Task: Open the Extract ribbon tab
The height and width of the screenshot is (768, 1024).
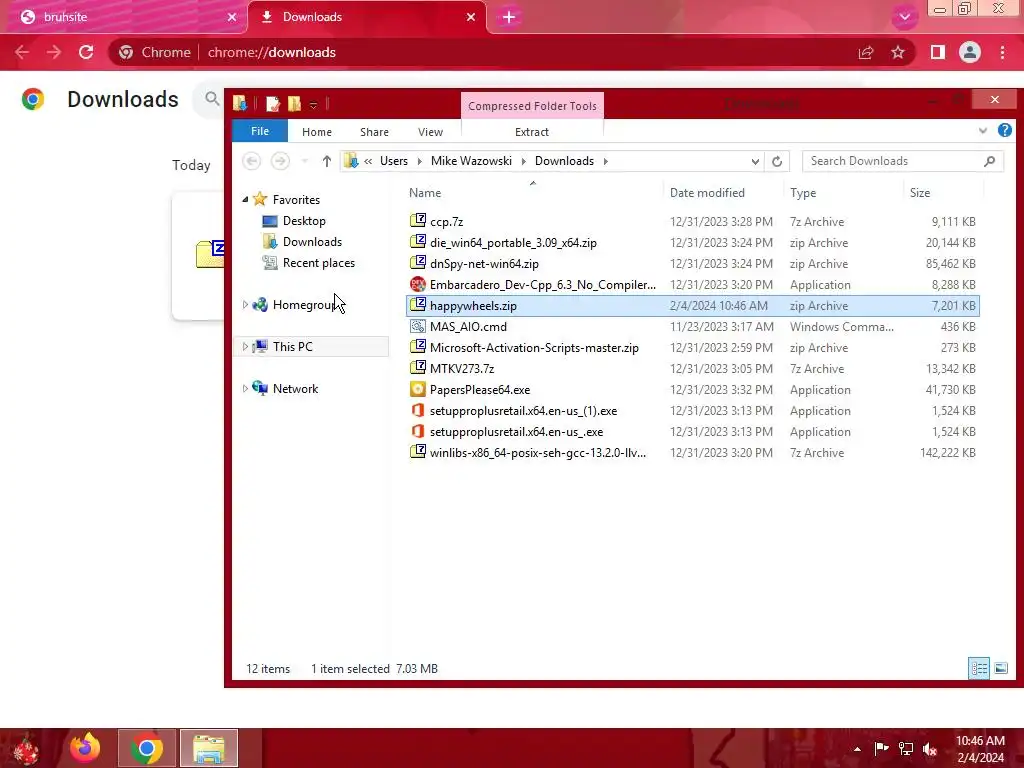Action: 532,132
